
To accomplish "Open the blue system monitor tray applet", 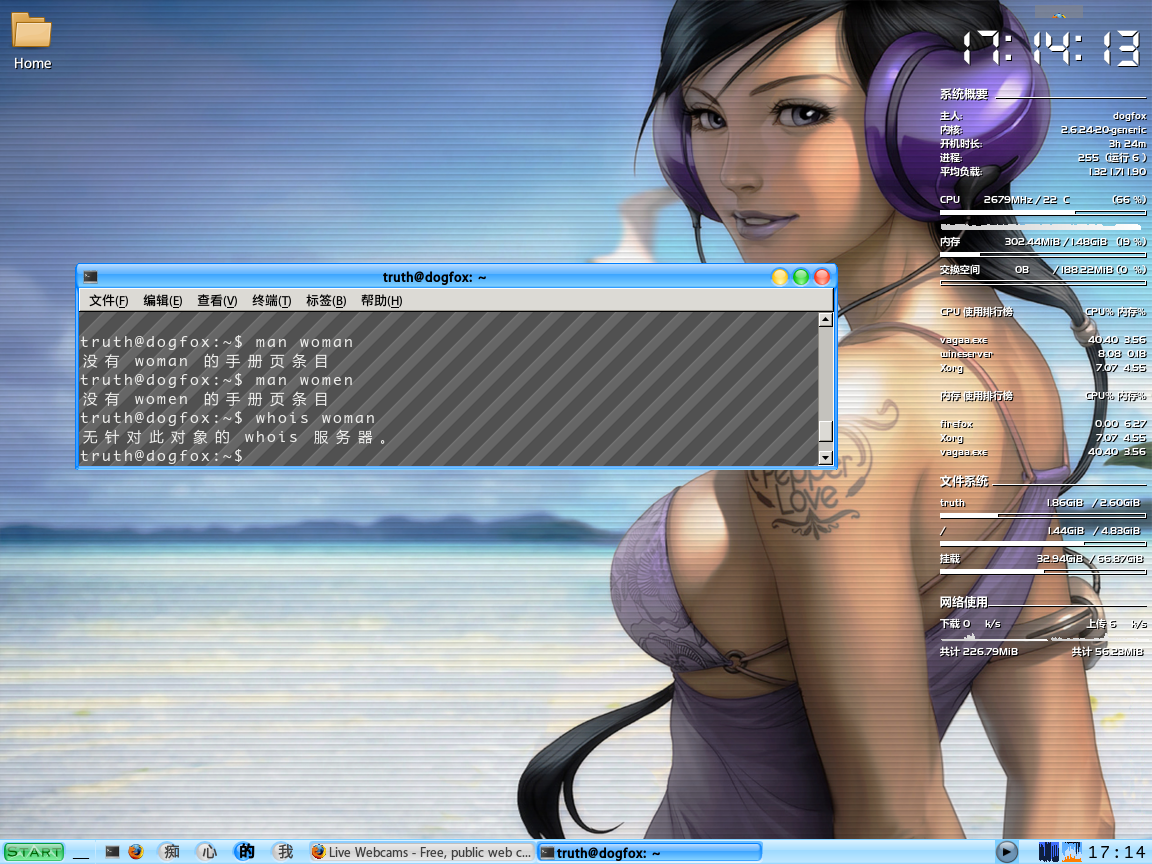I will [x=1048, y=852].
